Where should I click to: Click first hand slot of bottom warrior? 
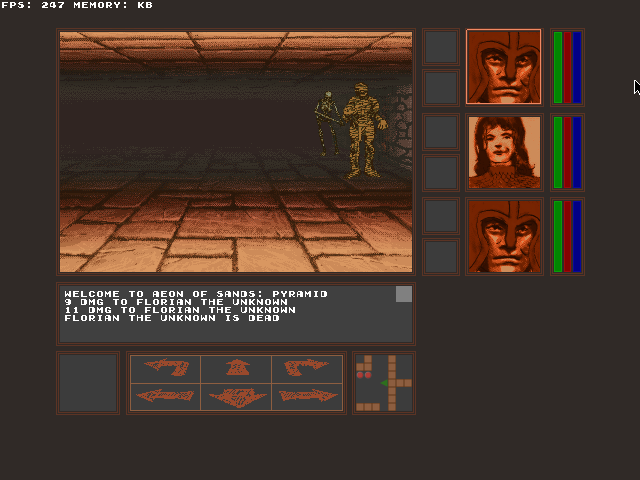click(x=441, y=216)
